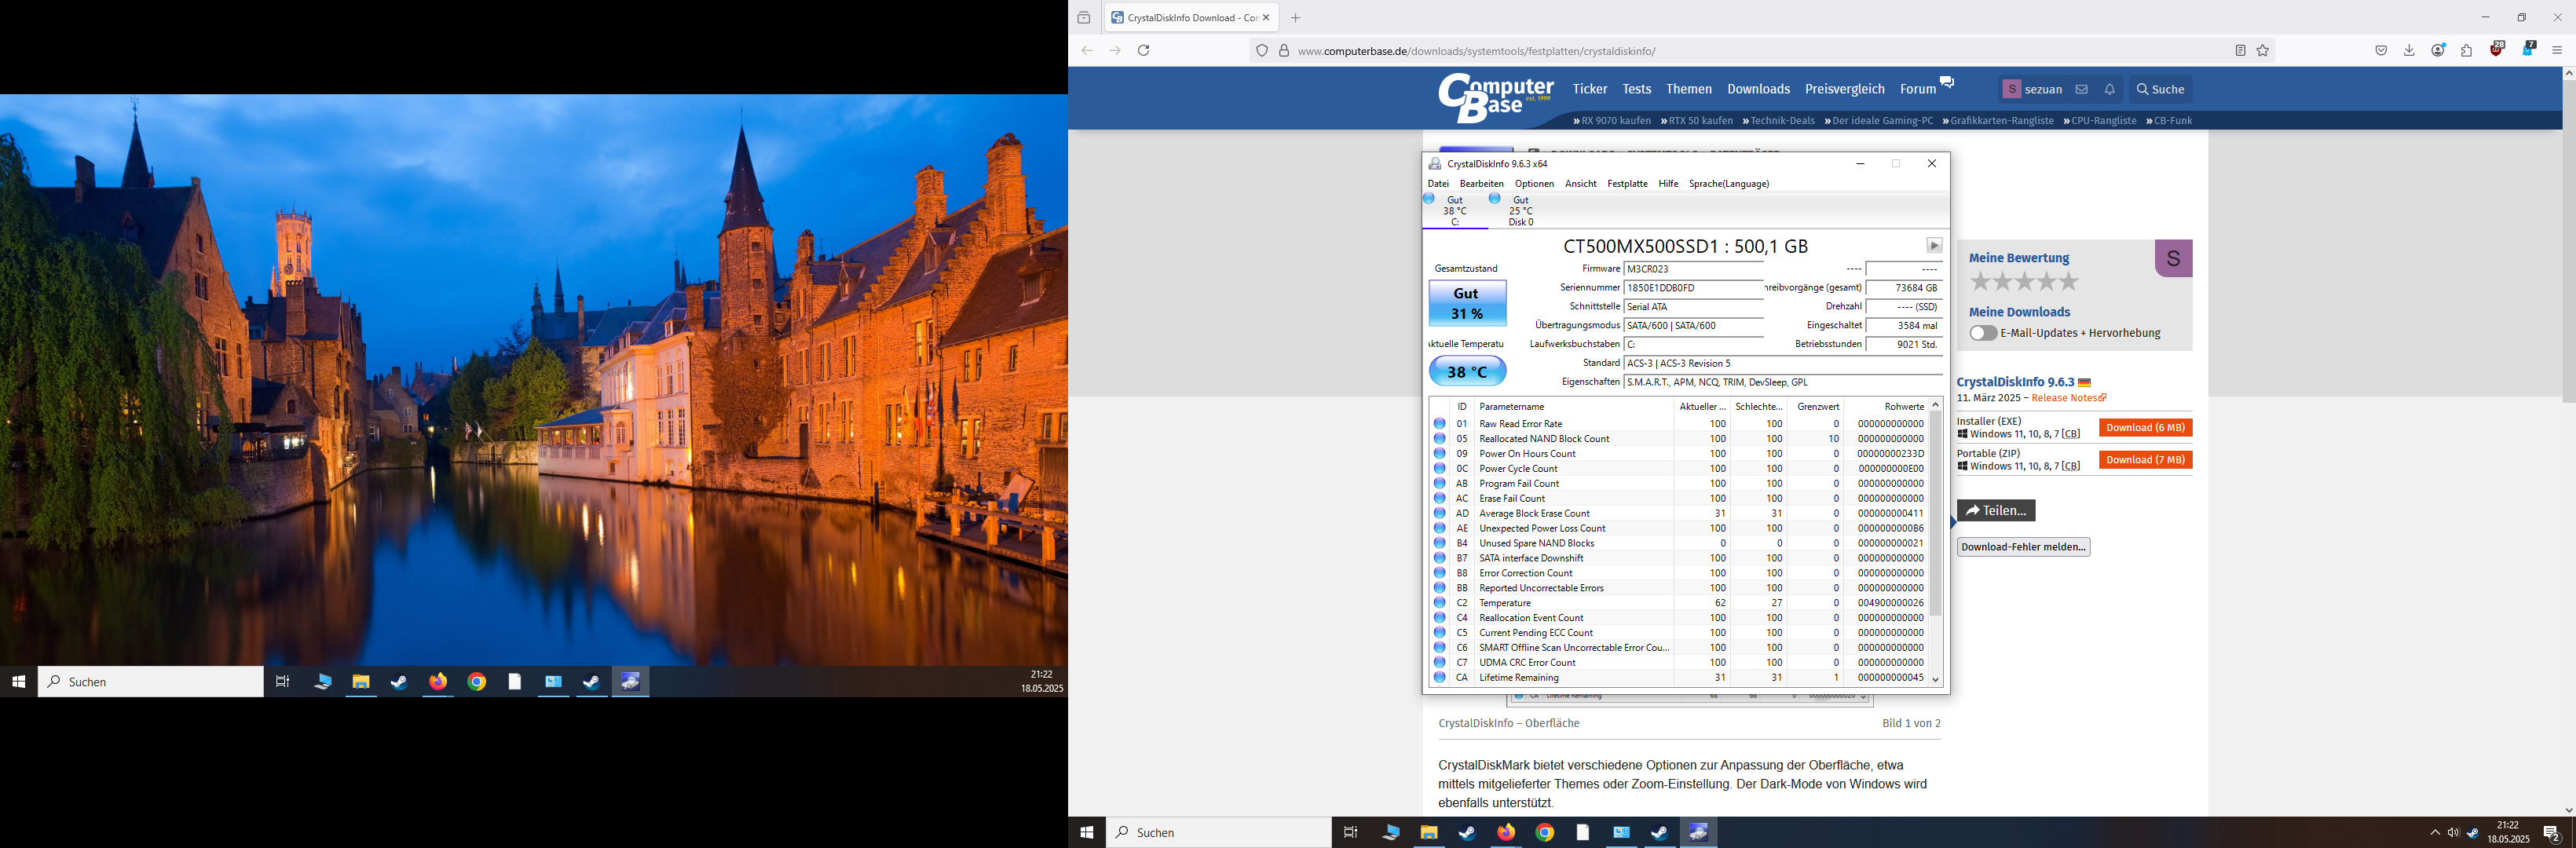Open the Firefox hamburger menu
Screen dimensions: 2576x848
[2557, 51]
